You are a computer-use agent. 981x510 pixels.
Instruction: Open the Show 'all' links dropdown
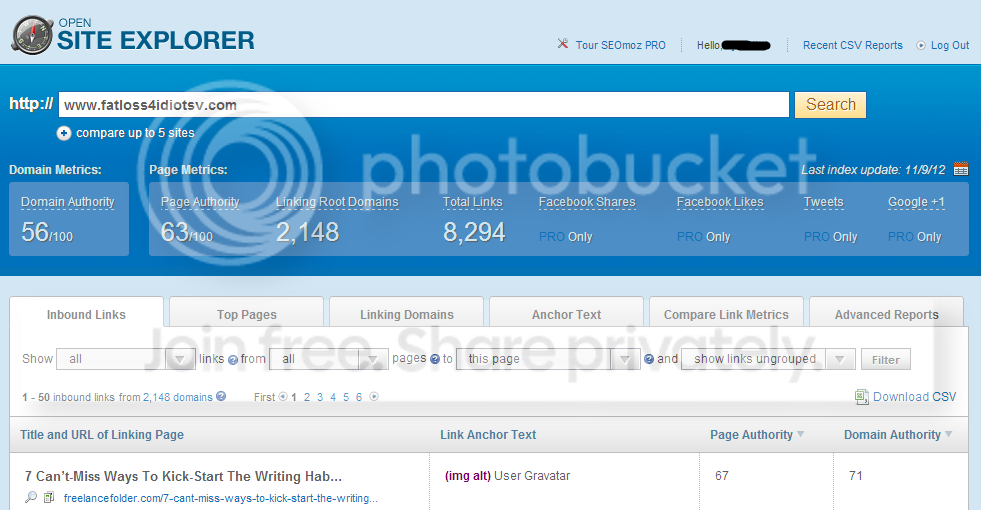click(x=126, y=359)
